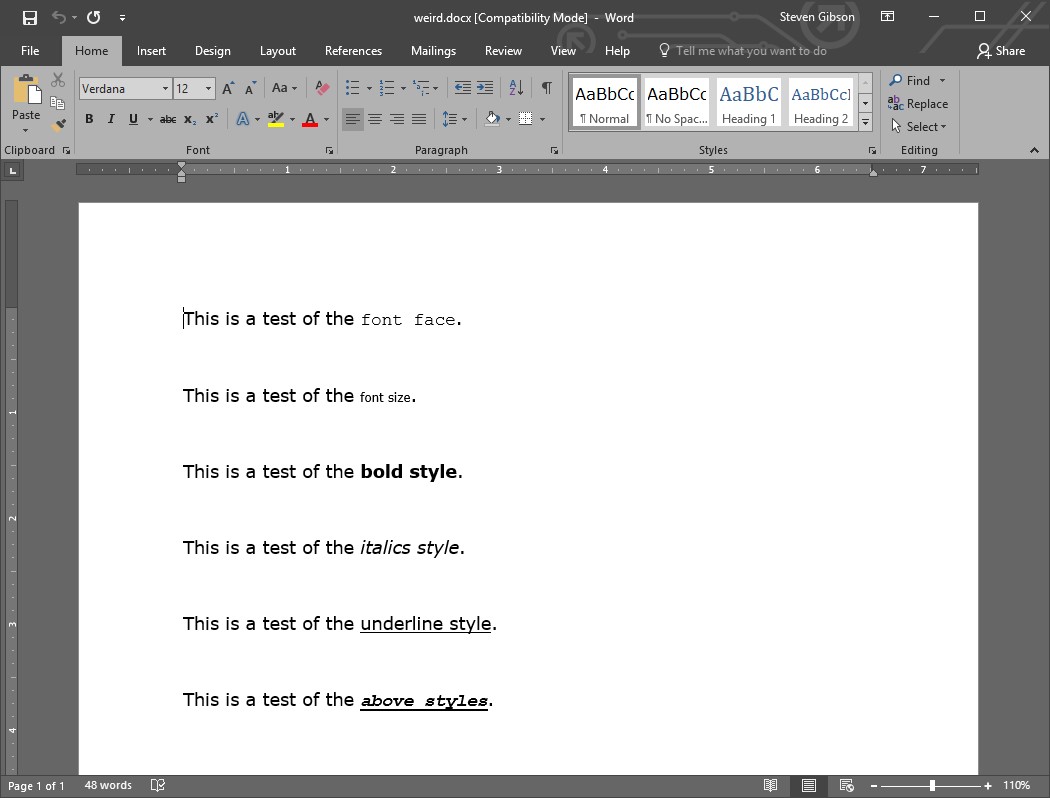The width and height of the screenshot is (1050, 798).
Task: Click the Tell me what you want to do box
Action: [750, 51]
